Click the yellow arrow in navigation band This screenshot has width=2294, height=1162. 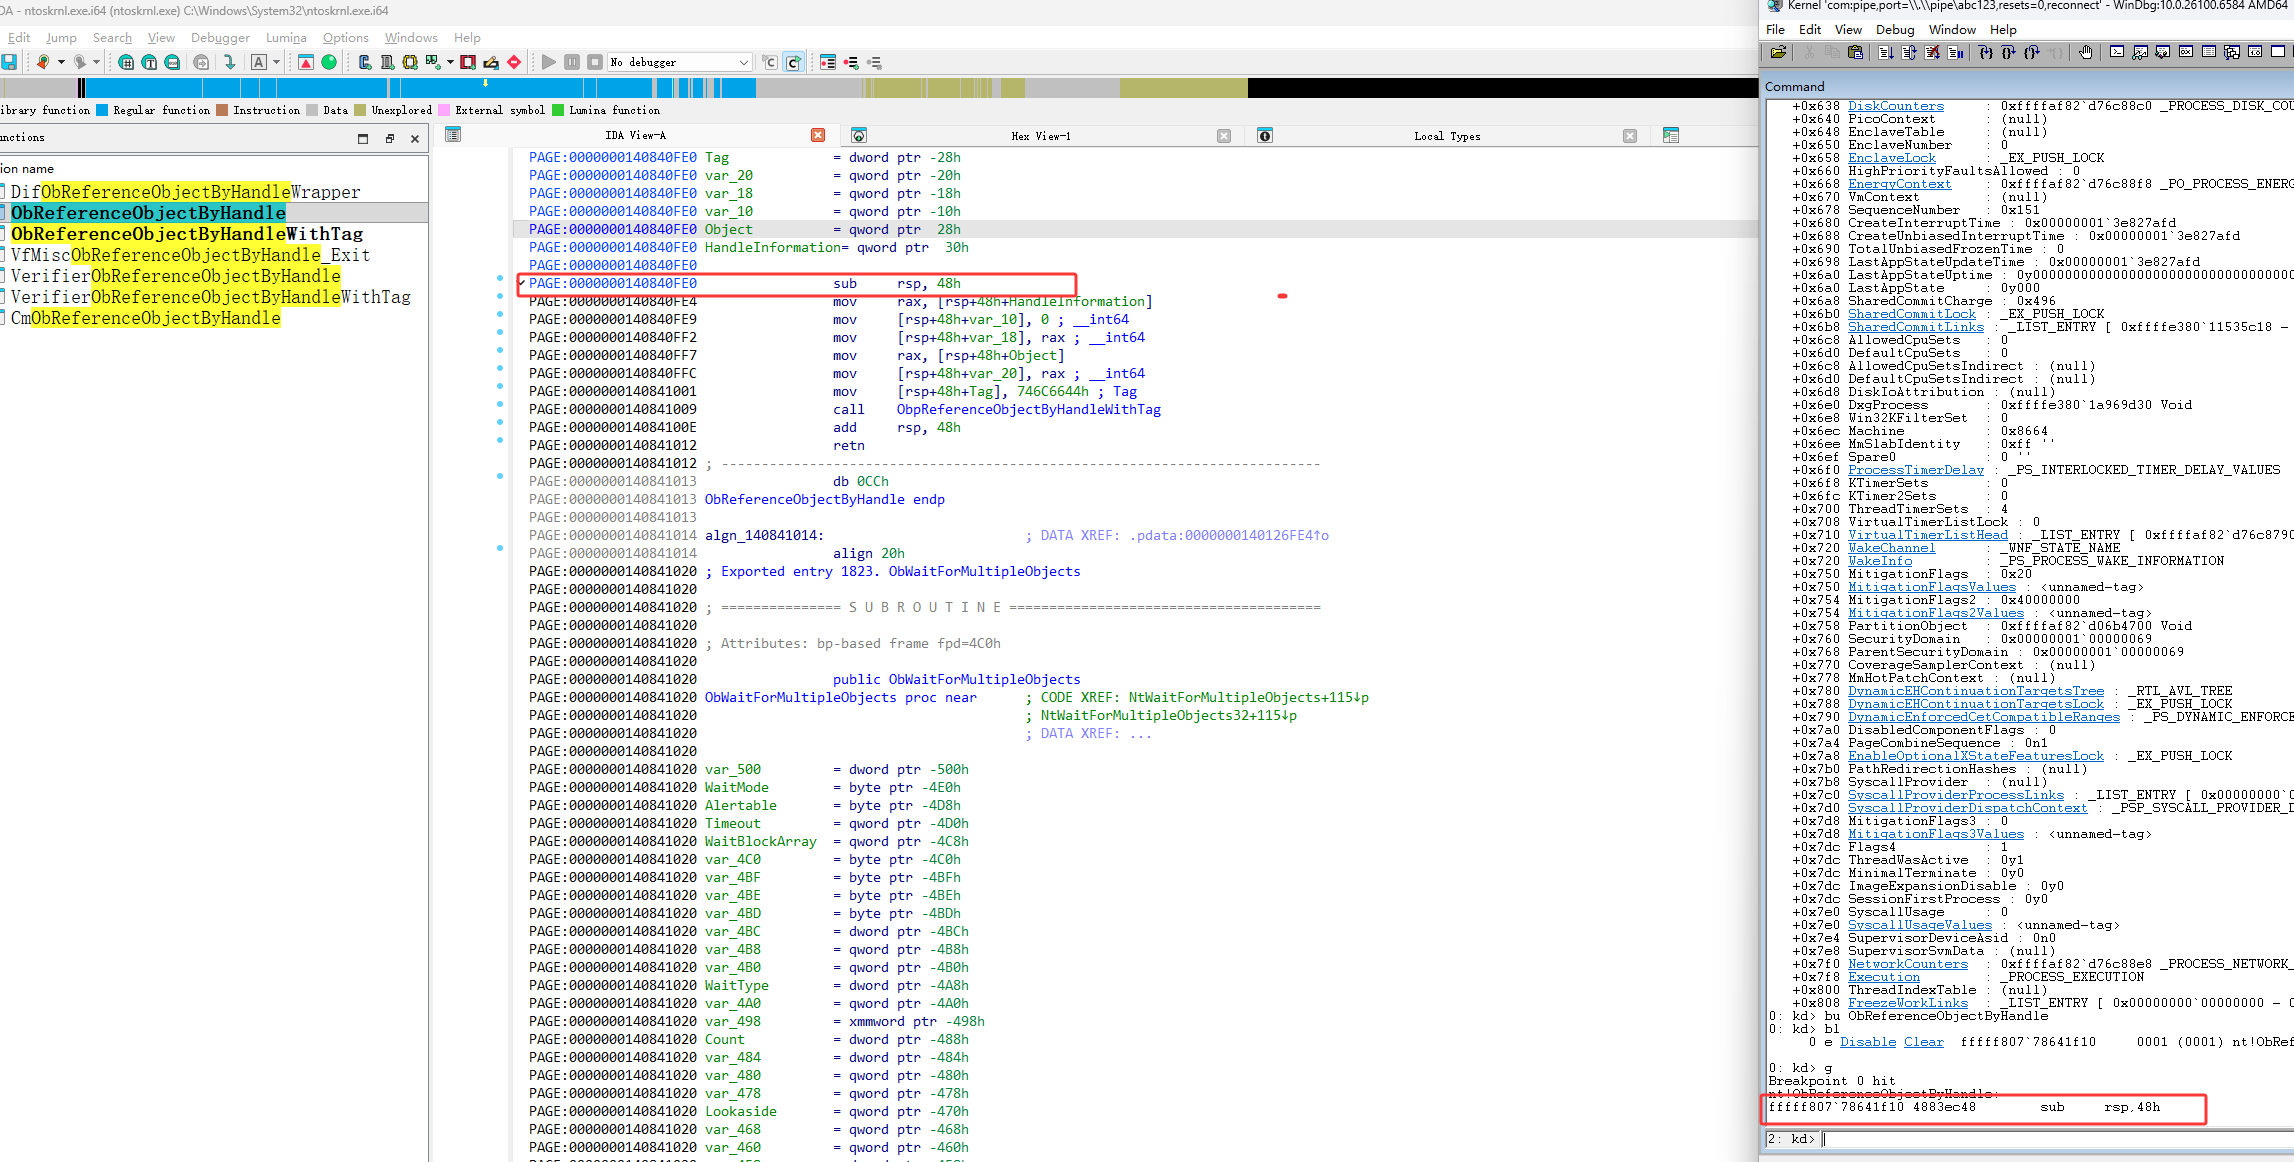(x=486, y=84)
